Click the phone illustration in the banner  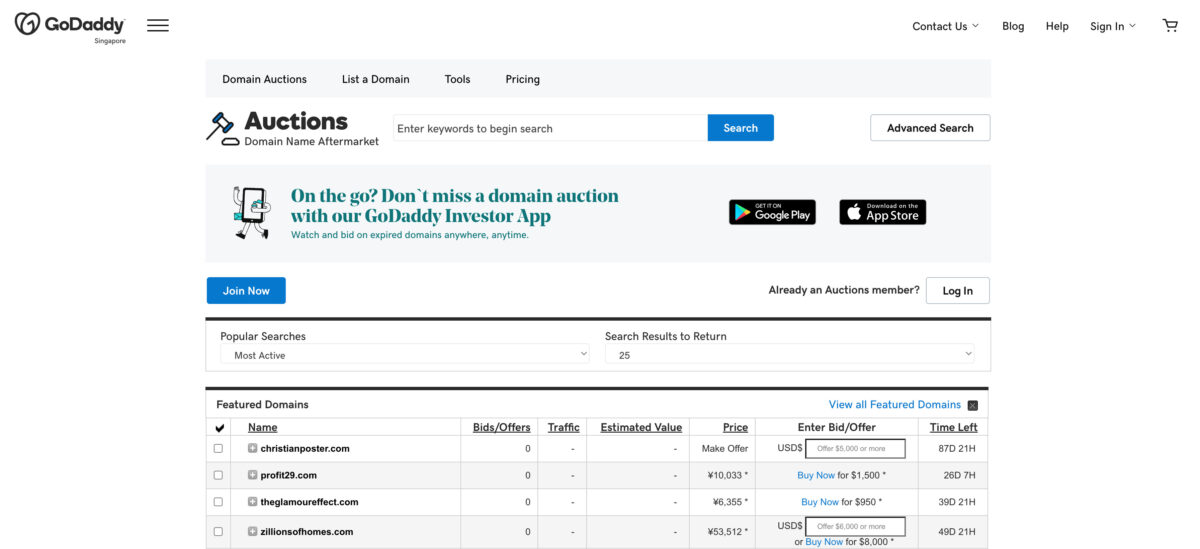(x=252, y=212)
